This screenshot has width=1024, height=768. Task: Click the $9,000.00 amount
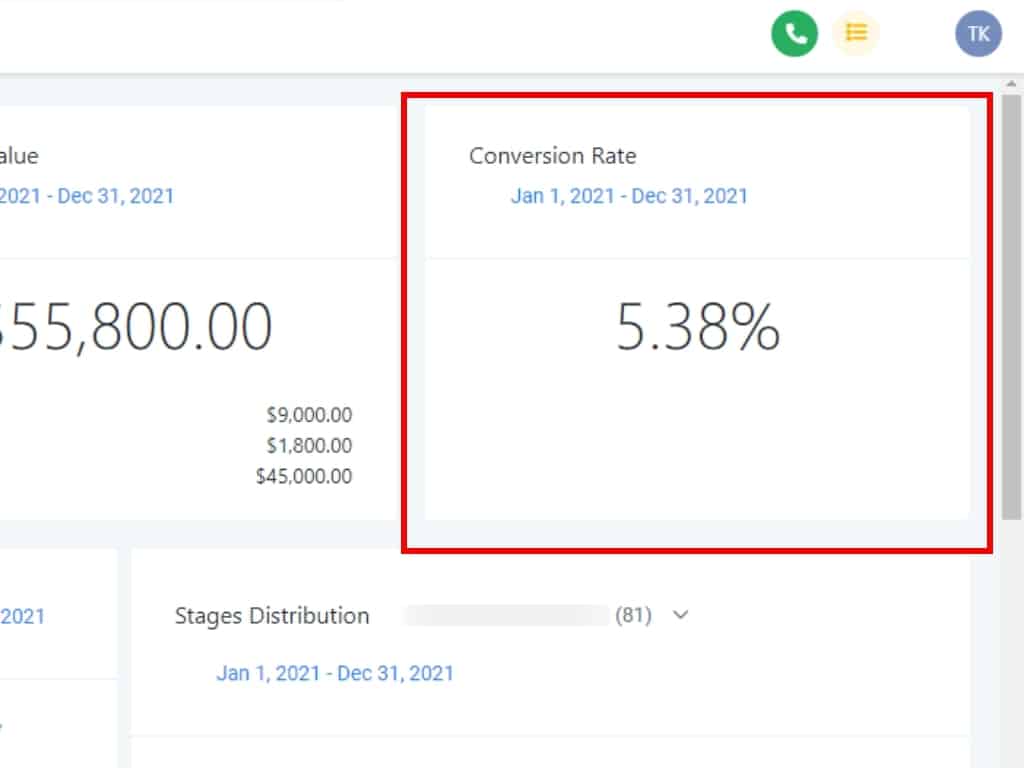309,415
